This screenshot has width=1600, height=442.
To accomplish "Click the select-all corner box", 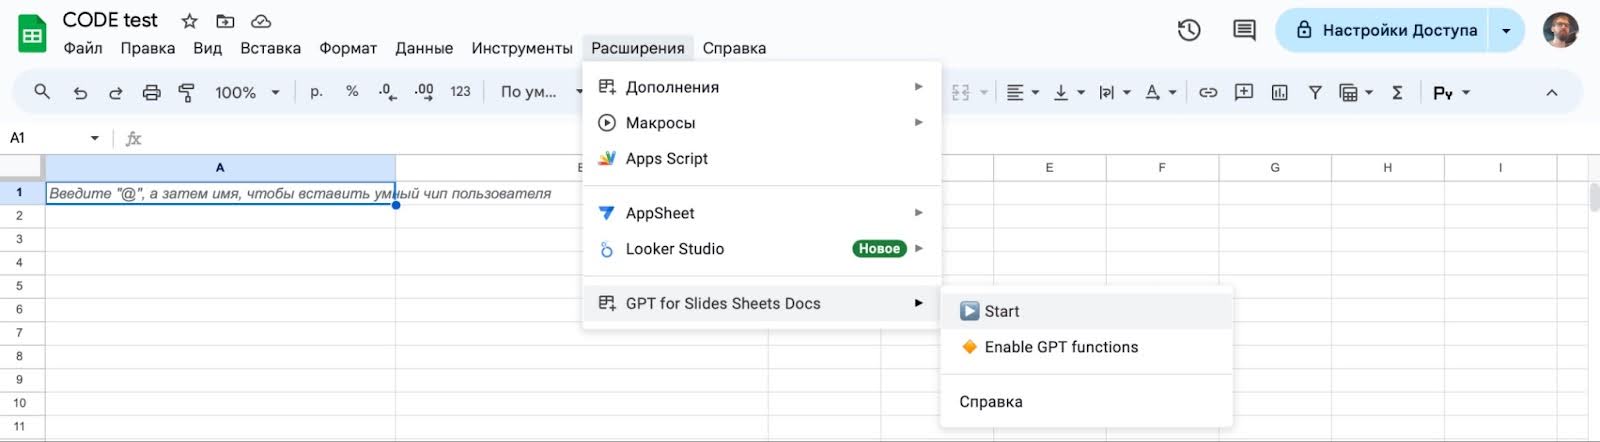I will [x=22, y=168].
